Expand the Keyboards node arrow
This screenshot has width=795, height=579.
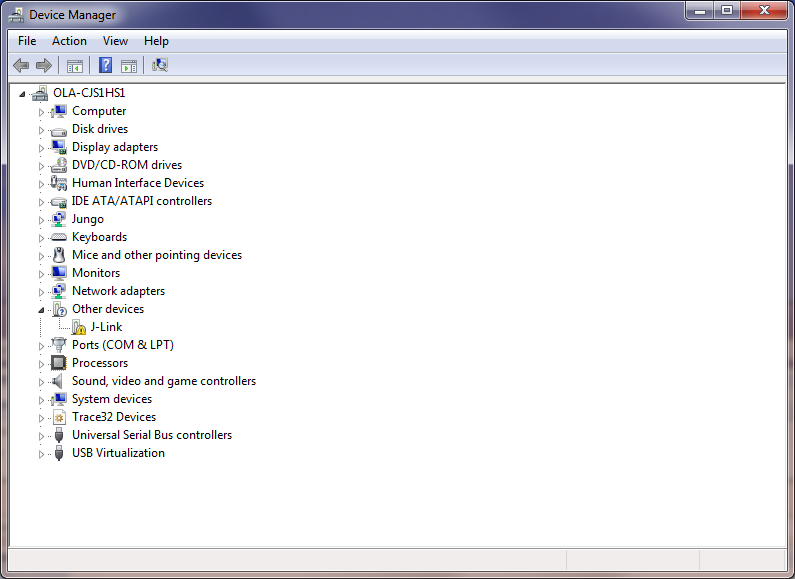click(41, 238)
